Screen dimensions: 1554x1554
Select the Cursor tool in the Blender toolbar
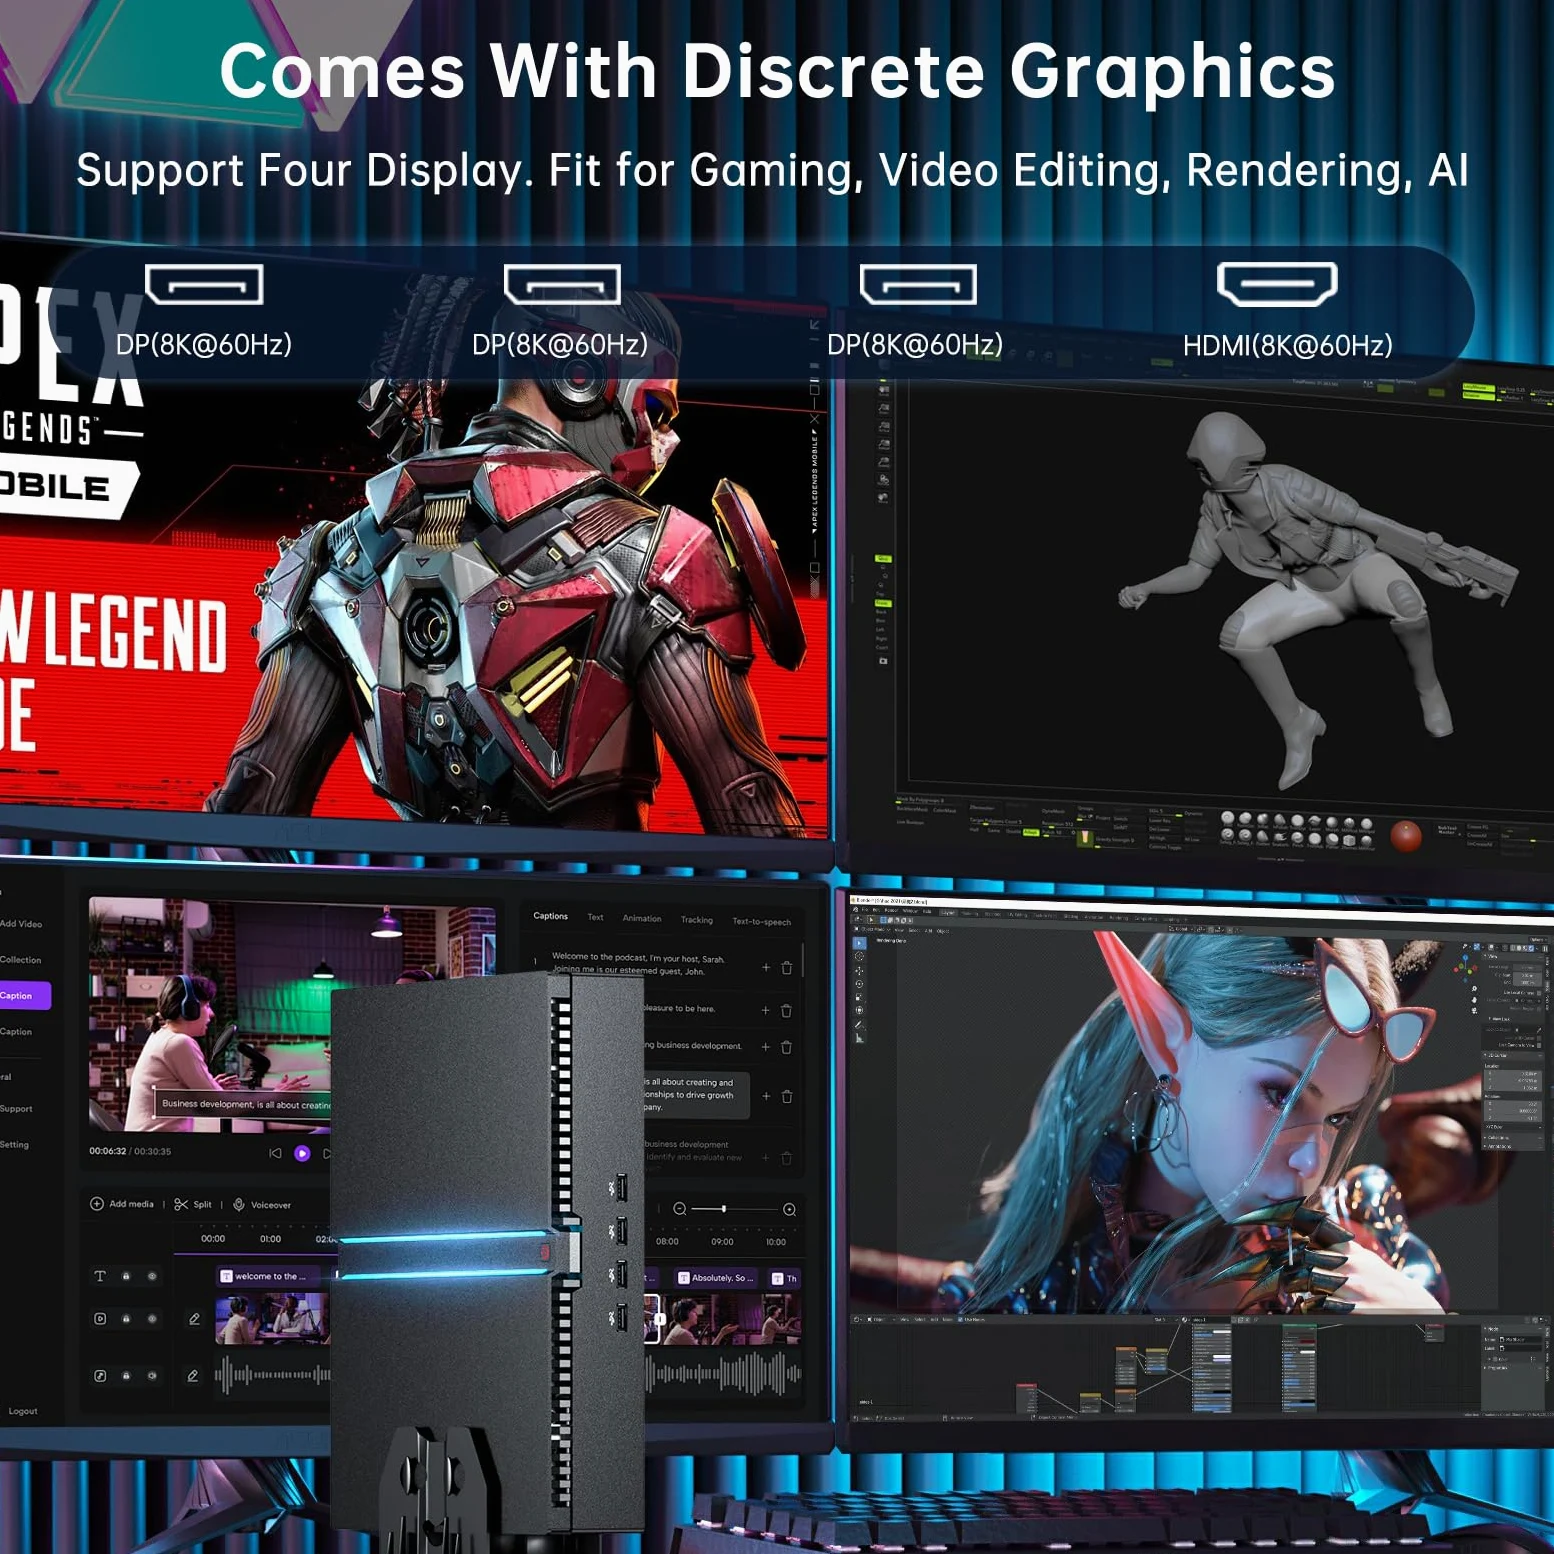(859, 956)
